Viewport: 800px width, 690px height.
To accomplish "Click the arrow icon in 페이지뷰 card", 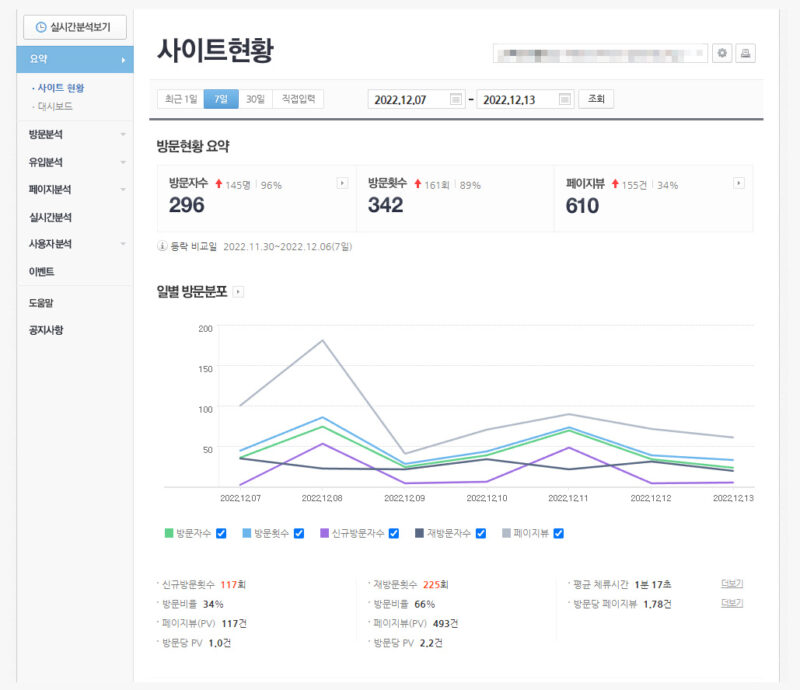I will [739, 183].
